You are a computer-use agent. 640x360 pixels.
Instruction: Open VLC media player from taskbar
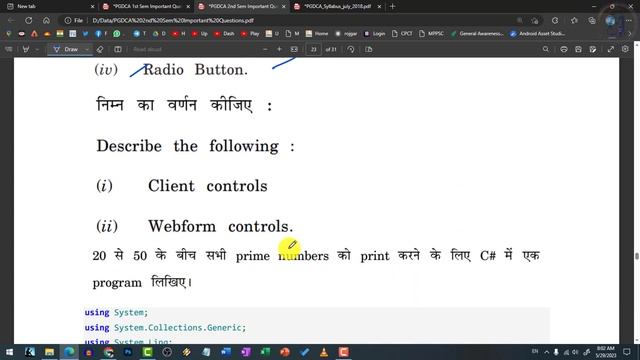tap(324, 352)
